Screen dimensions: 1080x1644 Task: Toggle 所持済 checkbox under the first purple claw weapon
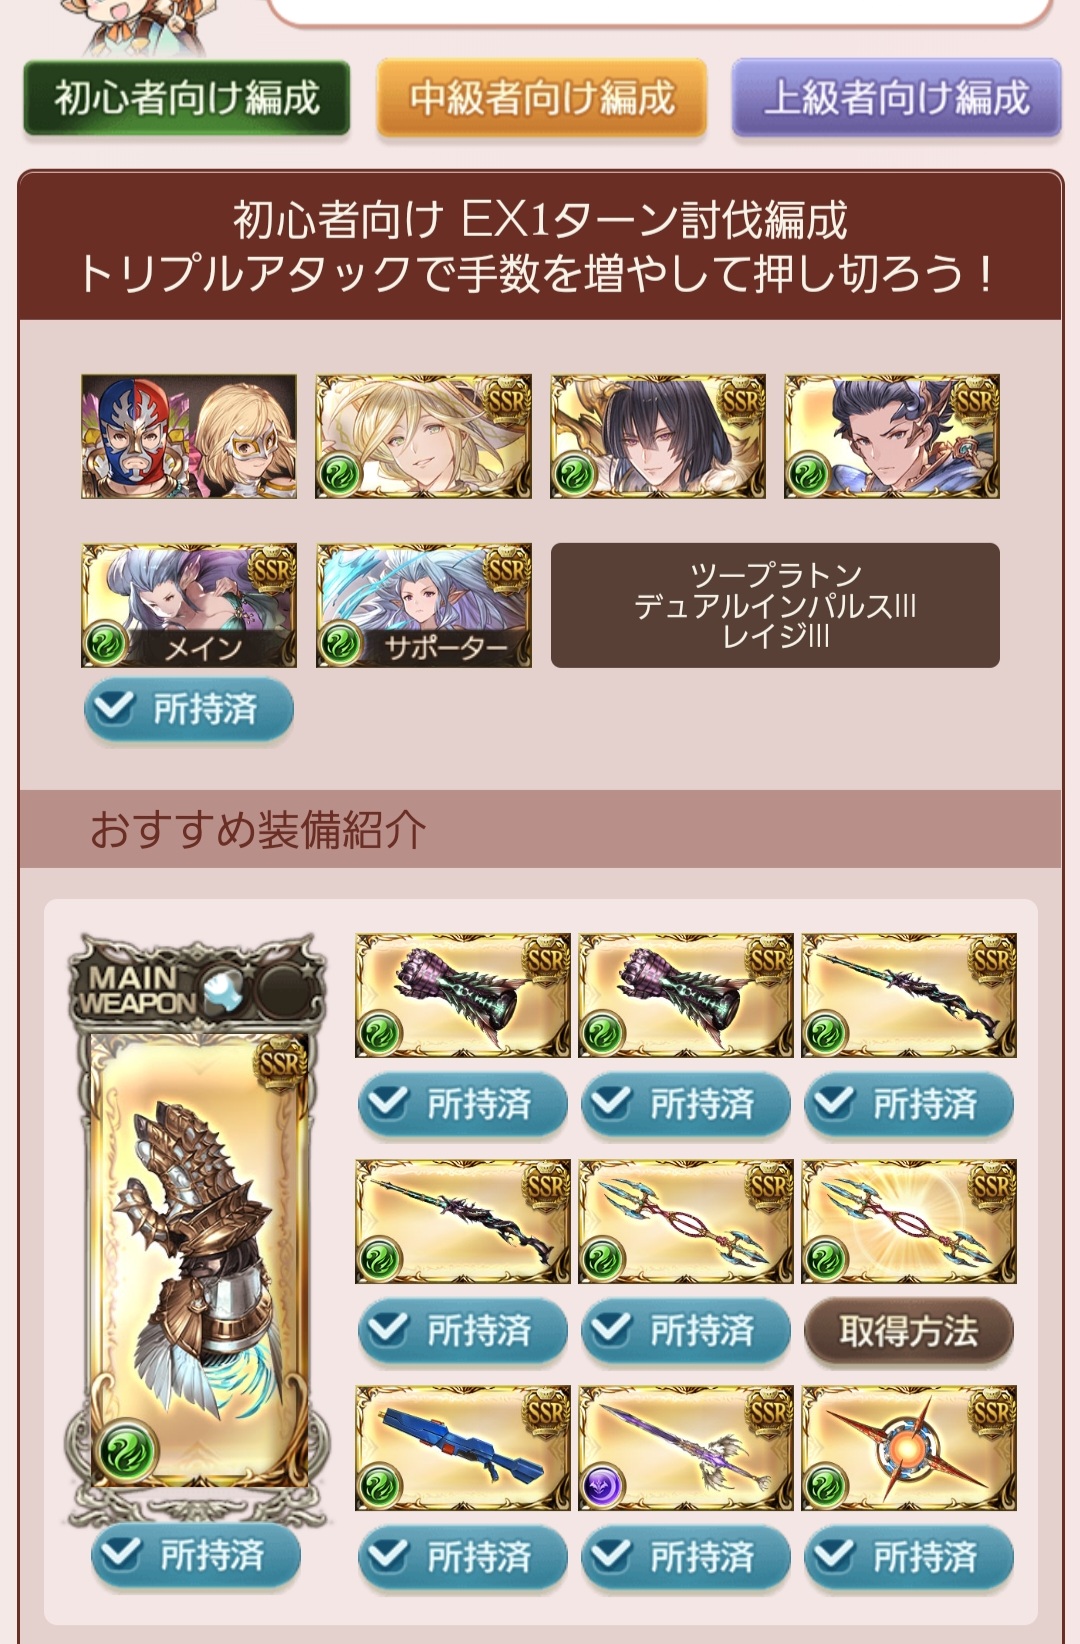click(x=463, y=1105)
